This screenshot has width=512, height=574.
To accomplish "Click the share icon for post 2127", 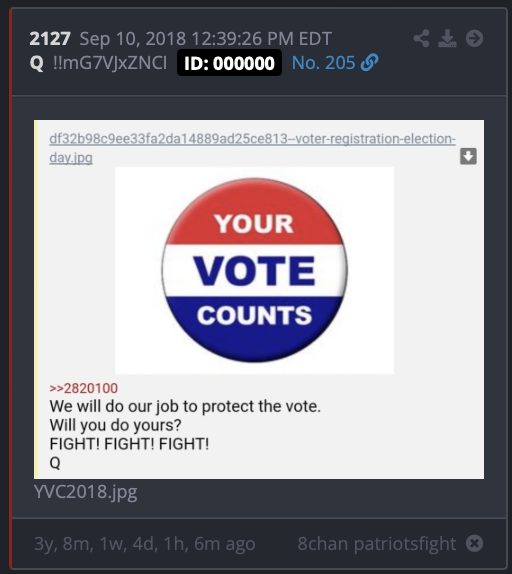I will click(x=422, y=38).
